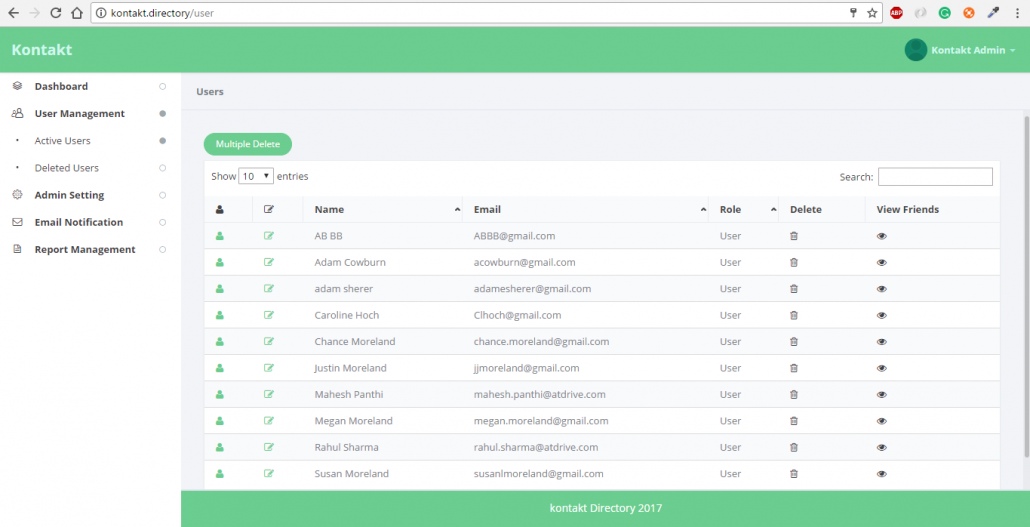View friends of AB BB via eye icon
The image size is (1030, 527).
882,236
